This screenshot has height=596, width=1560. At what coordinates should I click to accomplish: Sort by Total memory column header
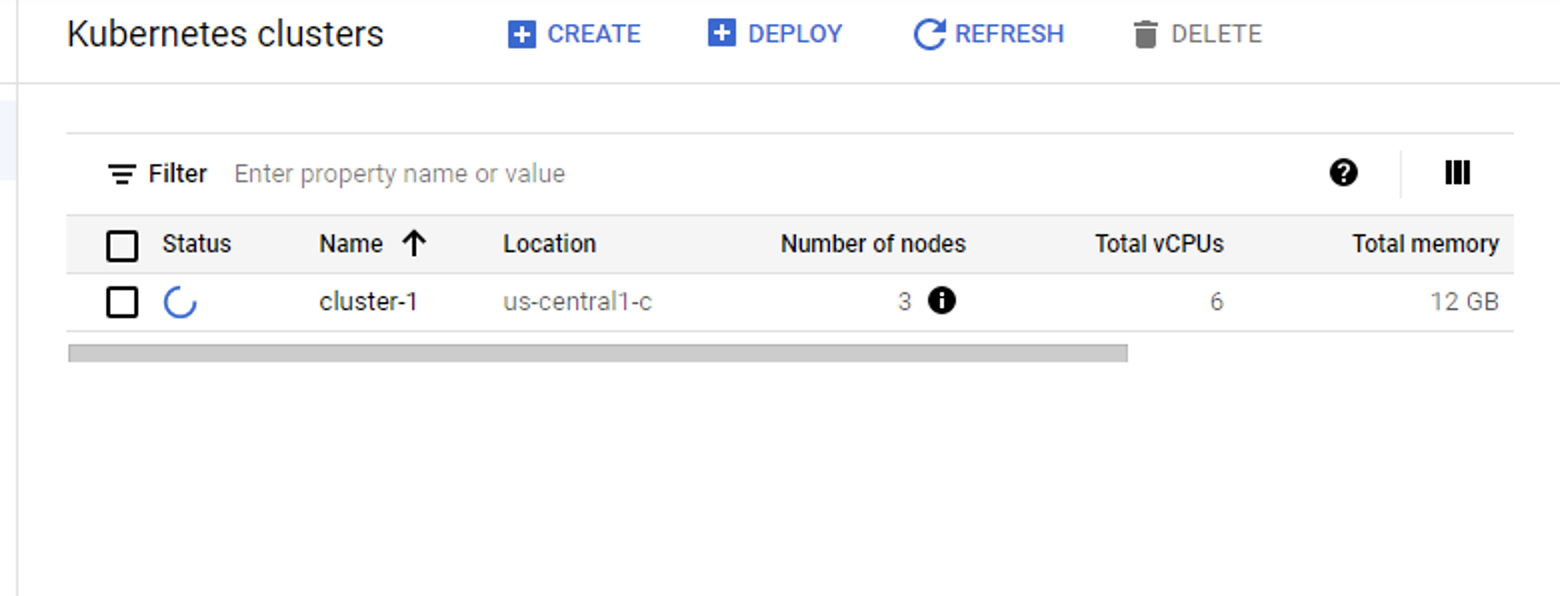1425,244
